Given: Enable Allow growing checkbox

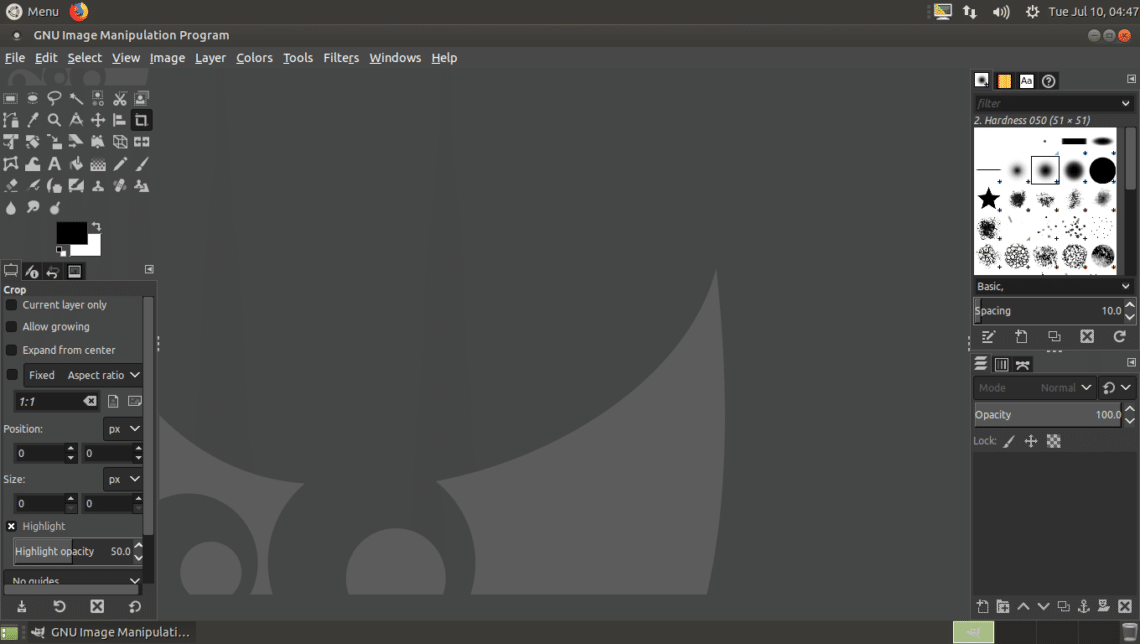Looking at the screenshot, I should pos(12,326).
